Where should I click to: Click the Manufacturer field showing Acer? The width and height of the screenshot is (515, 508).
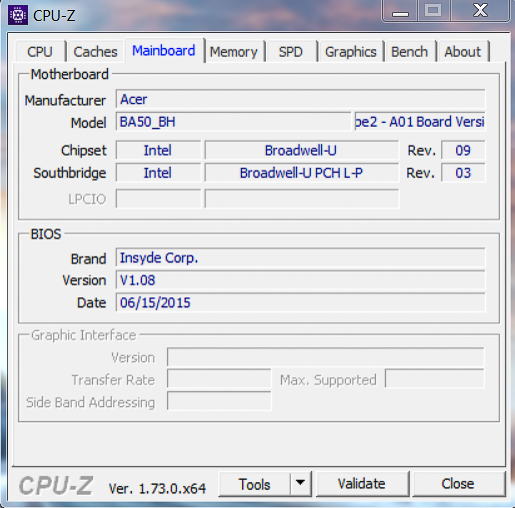300,99
